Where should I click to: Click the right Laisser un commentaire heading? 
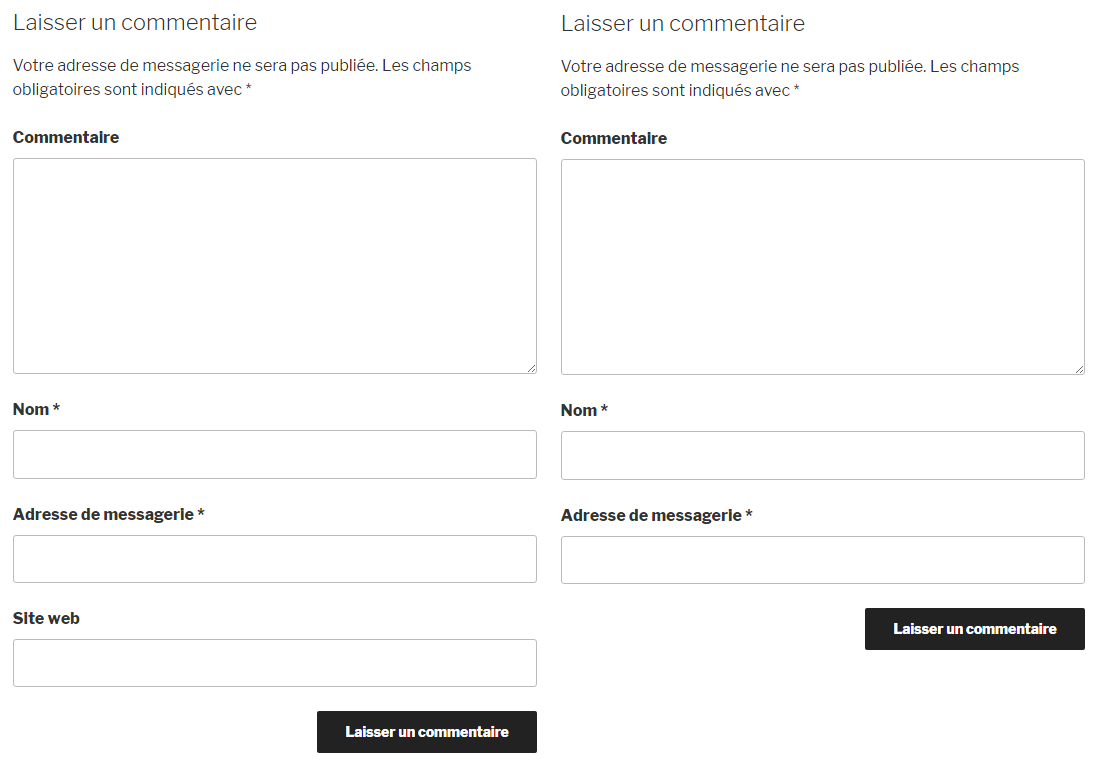tap(683, 23)
